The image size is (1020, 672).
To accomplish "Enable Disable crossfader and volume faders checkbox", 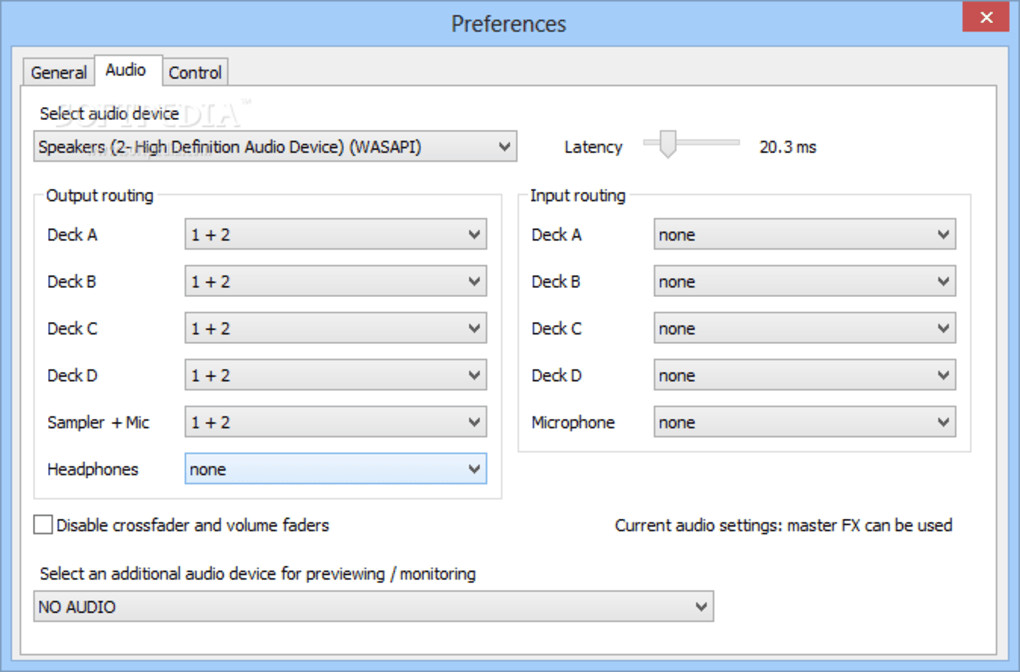I will pyautogui.click(x=43, y=525).
